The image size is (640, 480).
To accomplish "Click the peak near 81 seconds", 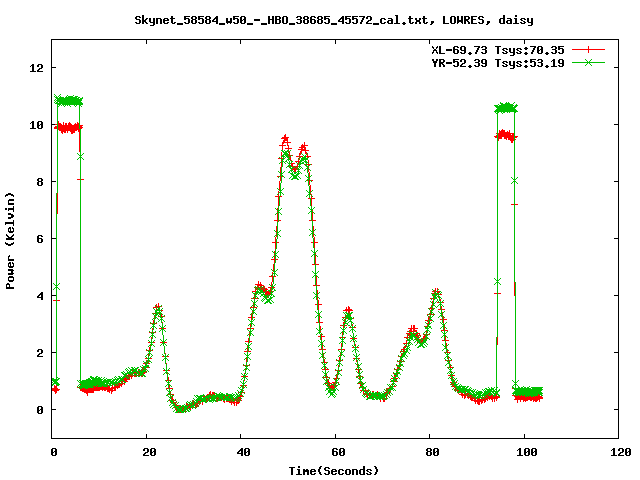I will pos(436,292).
